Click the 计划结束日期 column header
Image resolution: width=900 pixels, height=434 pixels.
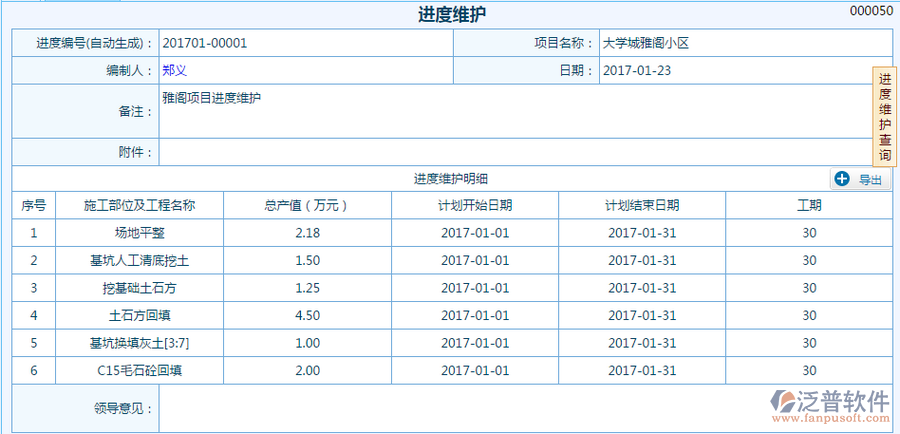pyautogui.click(x=642, y=205)
